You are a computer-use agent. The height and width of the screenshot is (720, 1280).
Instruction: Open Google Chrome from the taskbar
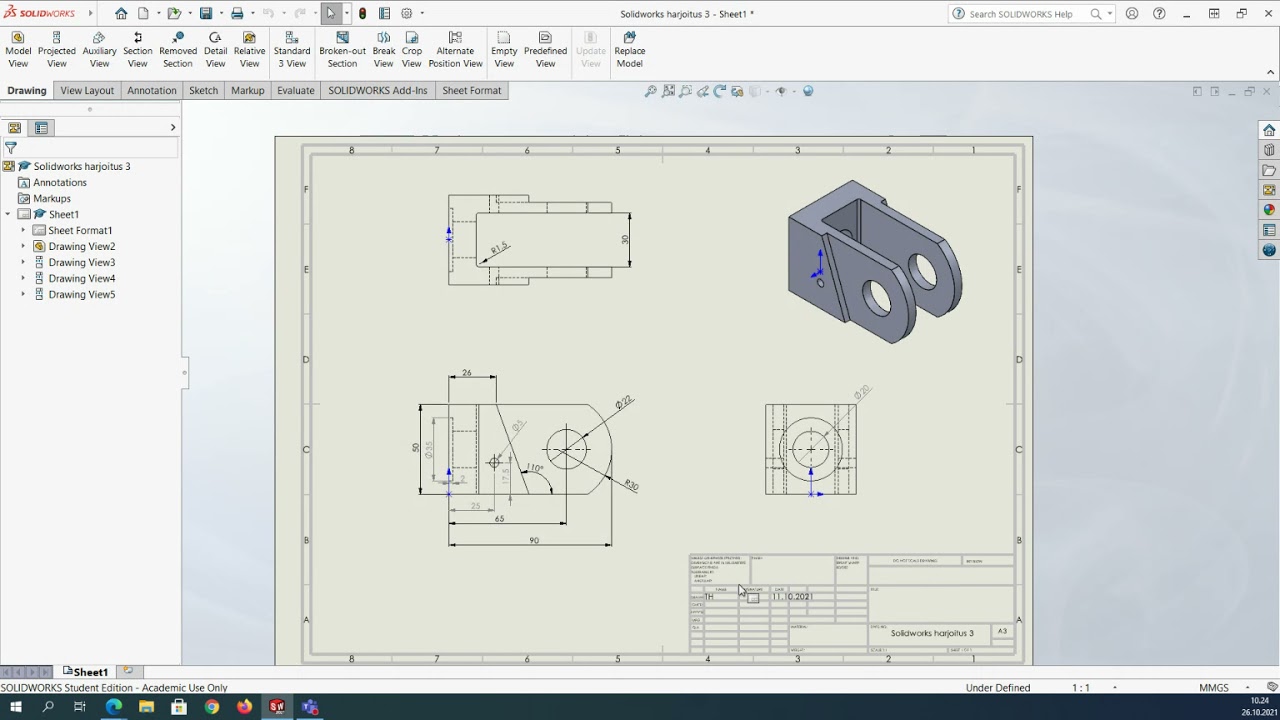tap(212, 707)
